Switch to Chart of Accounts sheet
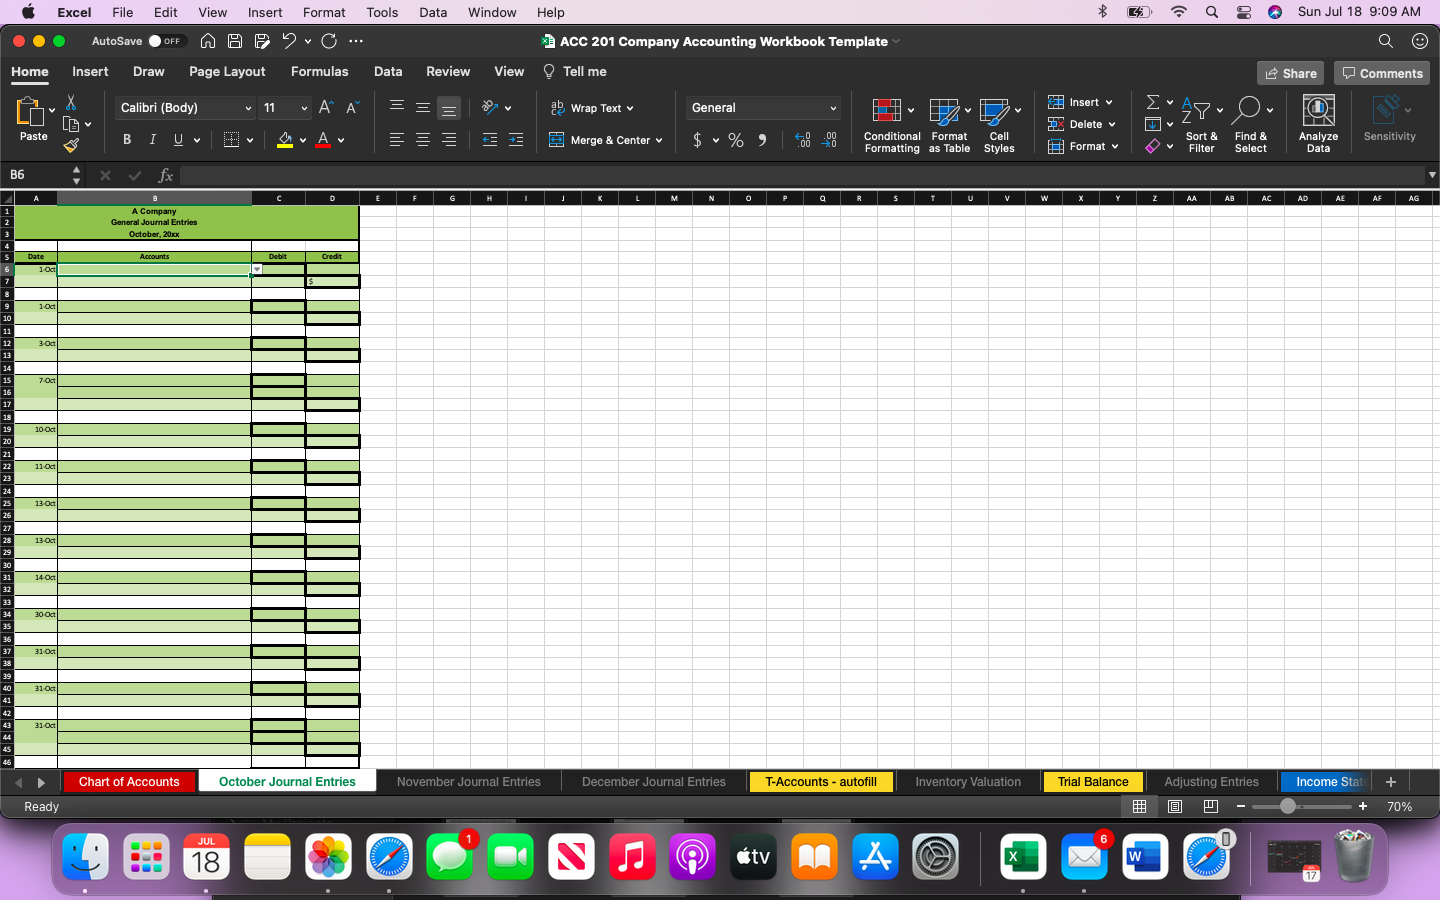Image resolution: width=1440 pixels, height=900 pixels. pyautogui.click(x=129, y=782)
